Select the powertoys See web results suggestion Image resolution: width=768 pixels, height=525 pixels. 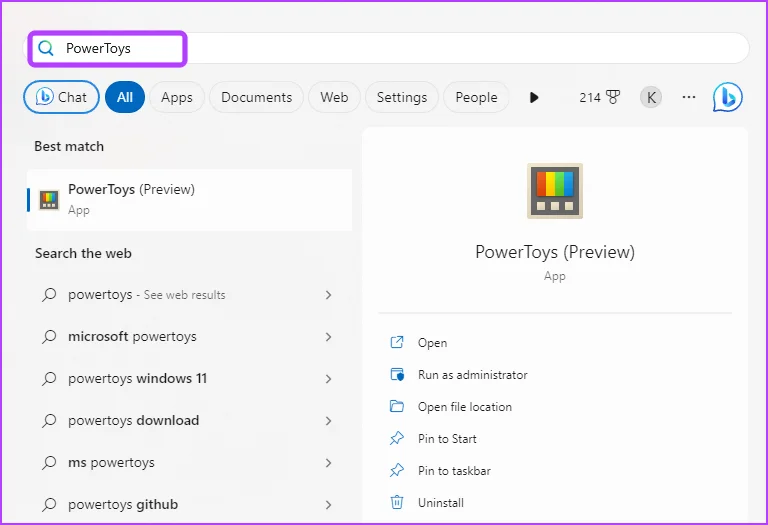click(190, 295)
